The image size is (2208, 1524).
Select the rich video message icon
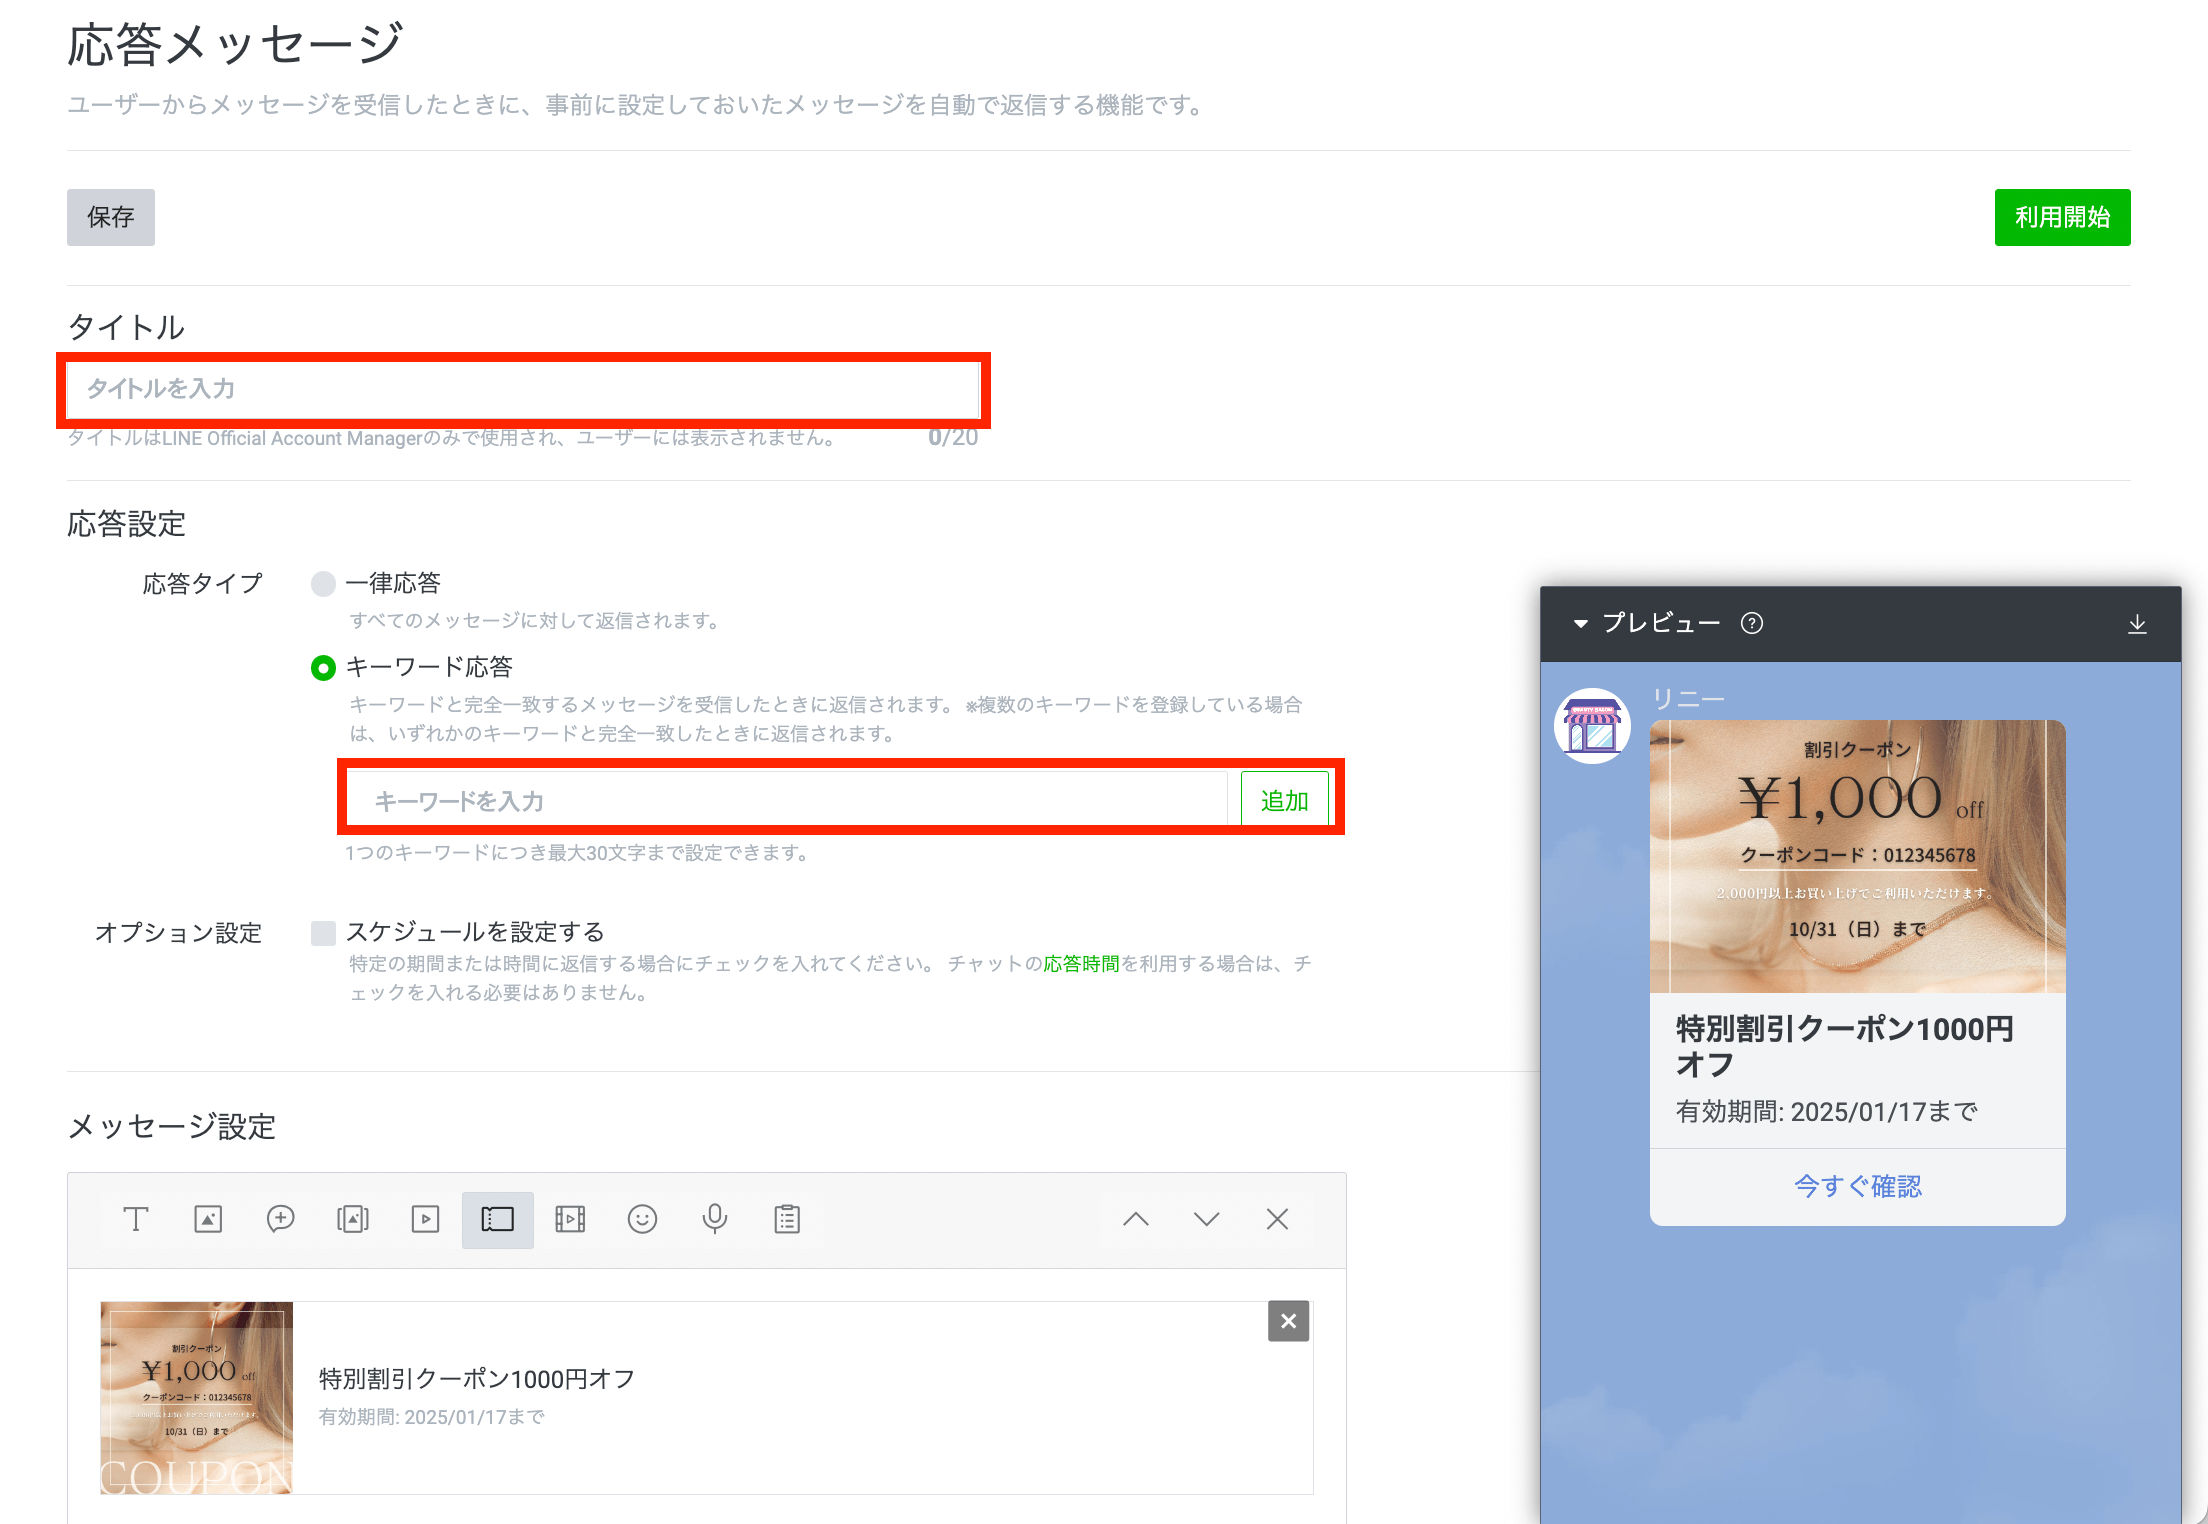pos(570,1219)
